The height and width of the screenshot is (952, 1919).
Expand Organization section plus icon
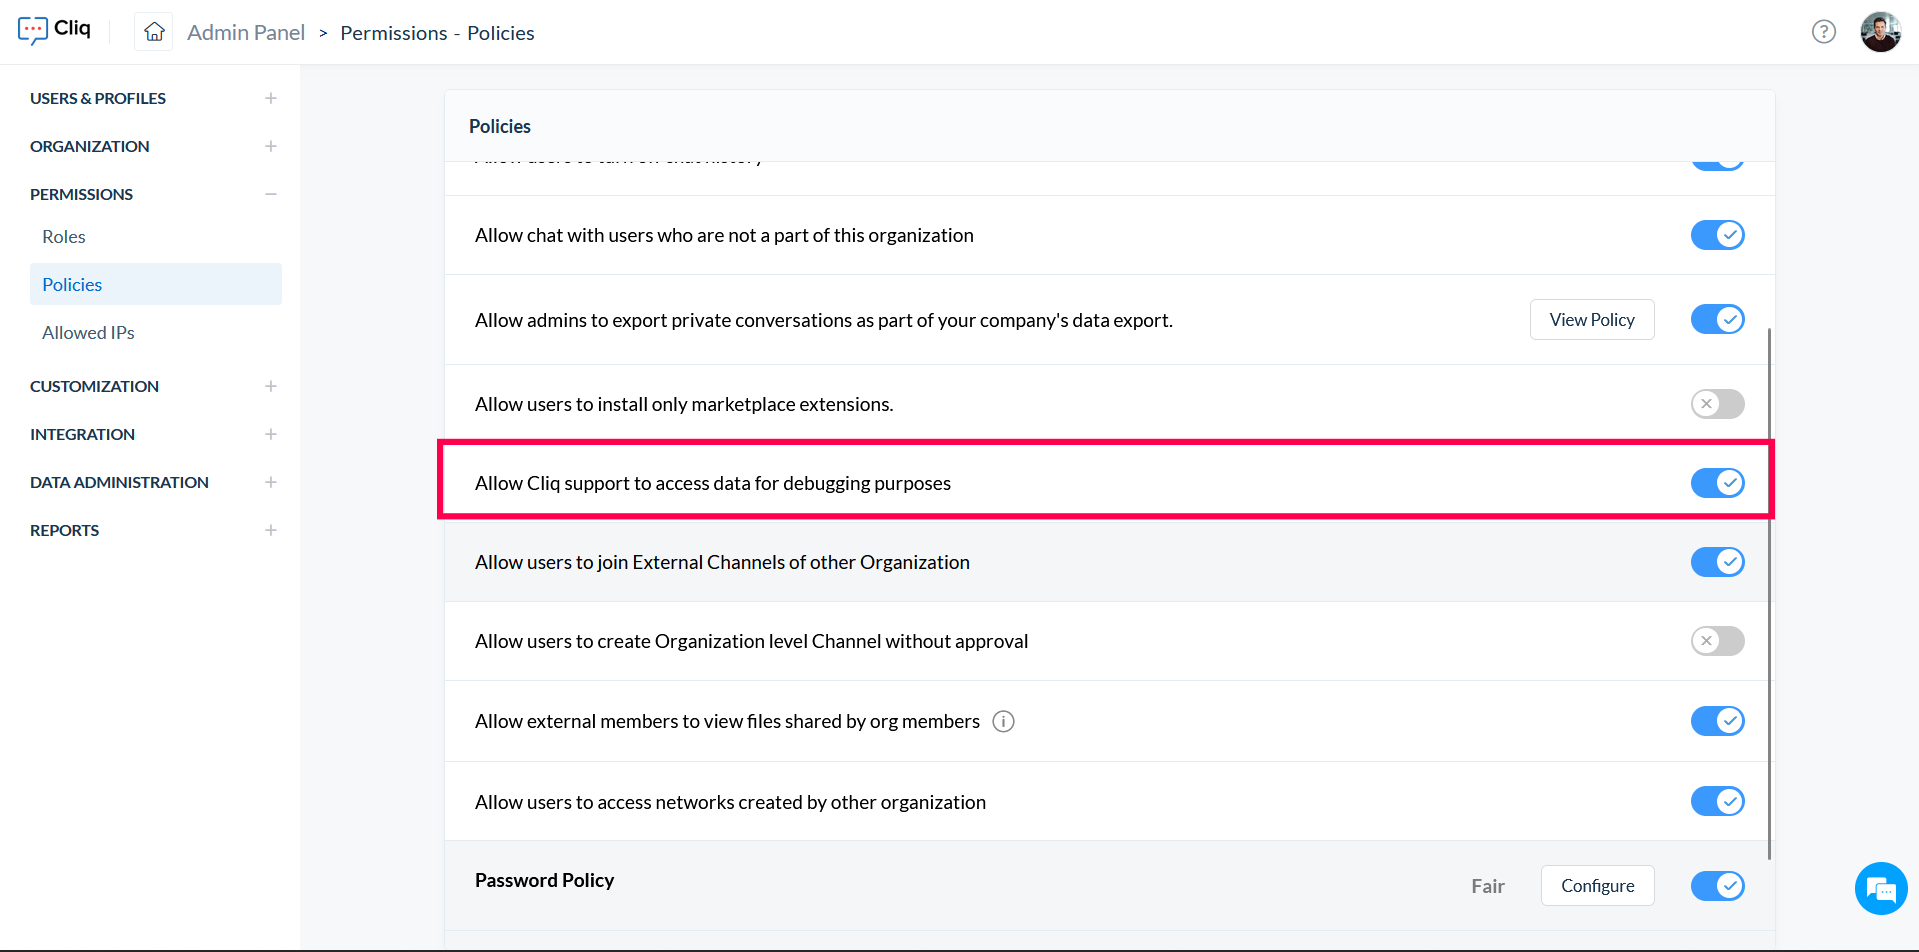click(x=271, y=146)
